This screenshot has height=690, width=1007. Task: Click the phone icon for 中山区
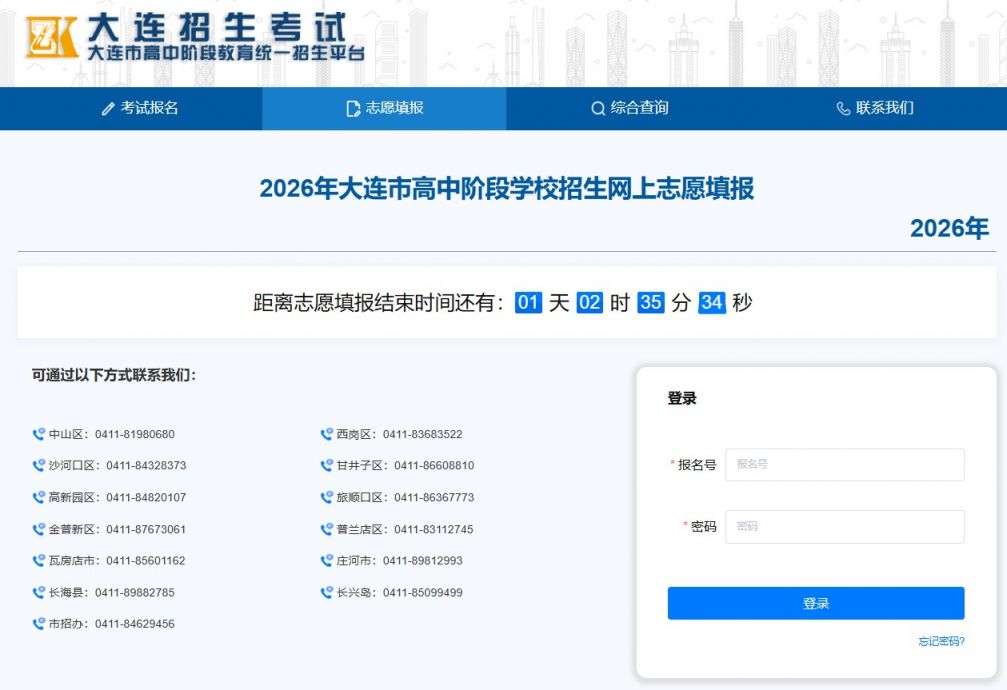point(39,434)
